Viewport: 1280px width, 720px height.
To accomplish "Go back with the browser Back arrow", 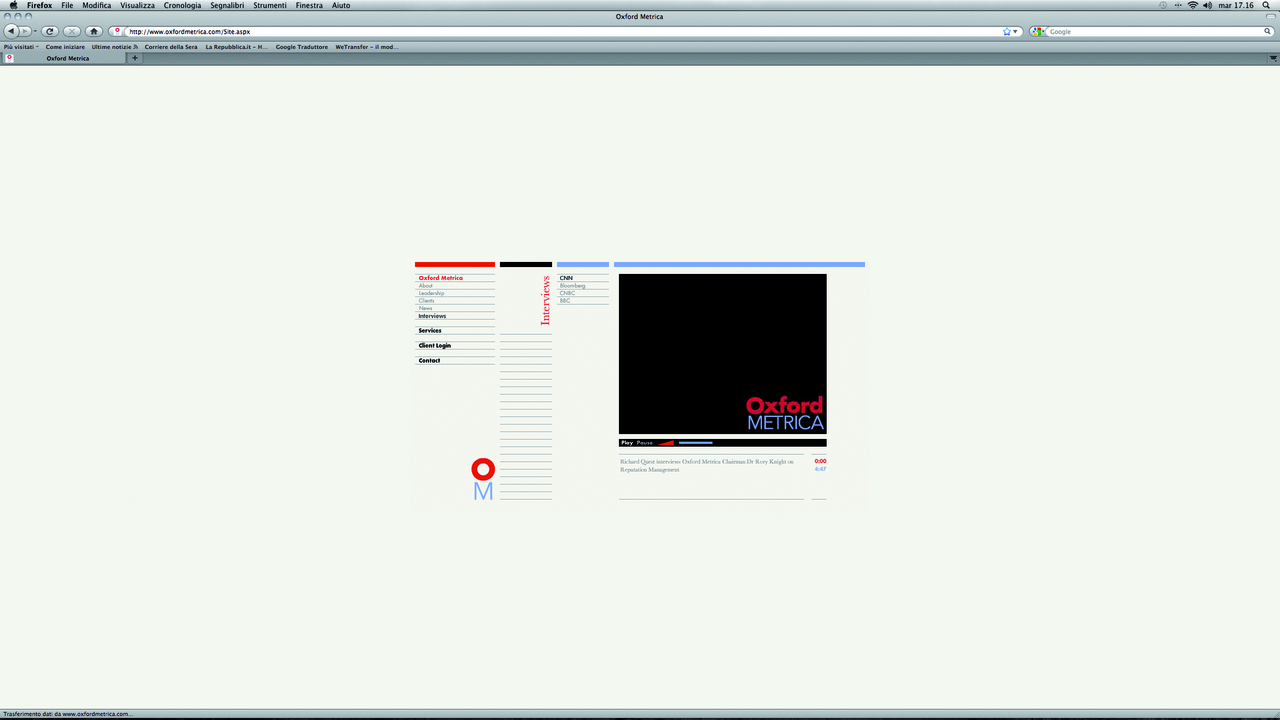I will pos(11,31).
